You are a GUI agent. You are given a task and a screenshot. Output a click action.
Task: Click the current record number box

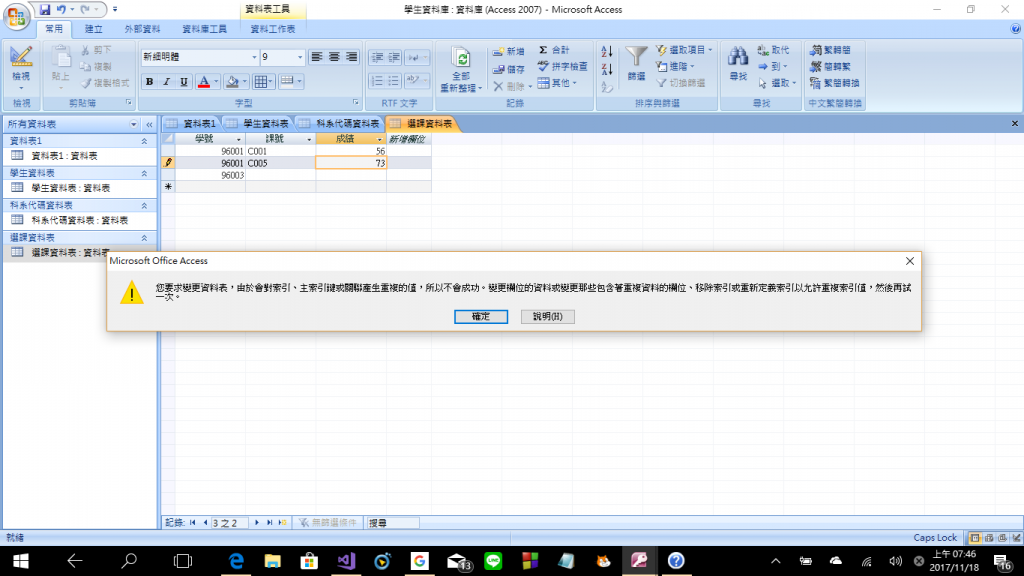tap(229, 523)
